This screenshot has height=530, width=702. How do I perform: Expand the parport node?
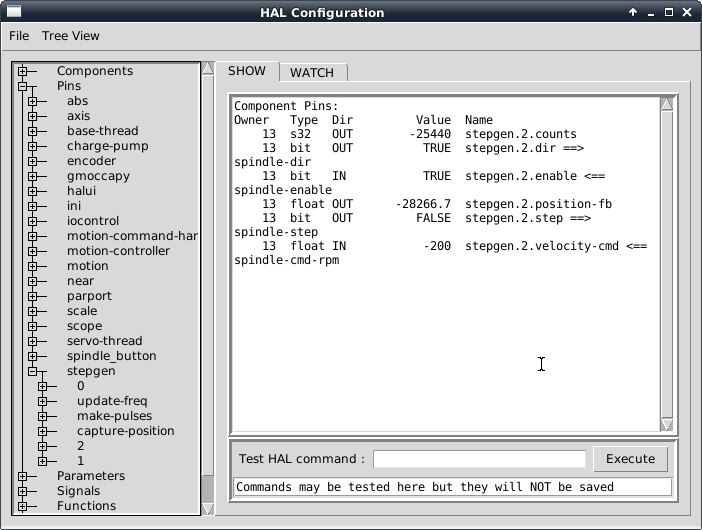tap(32, 296)
